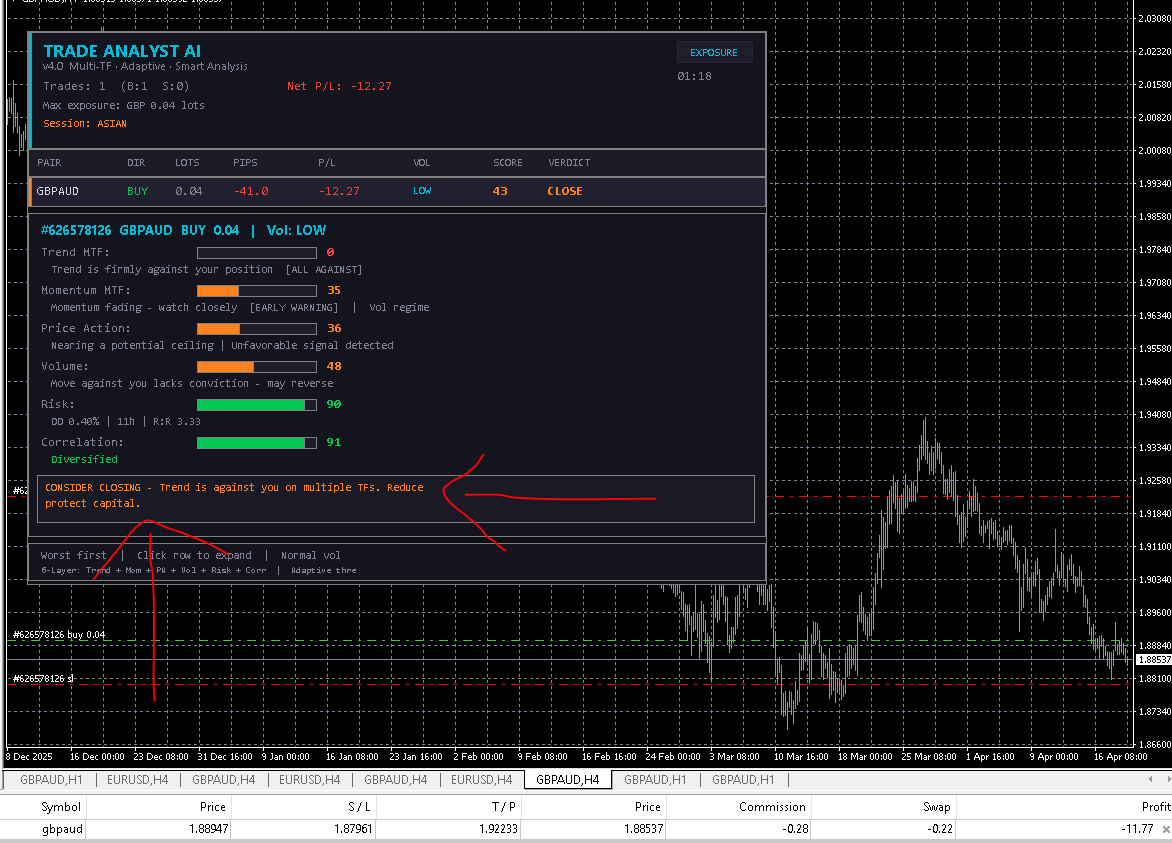Select the Net P/L: -12.27 readout
1172x843 pixels.
point(339,86)
